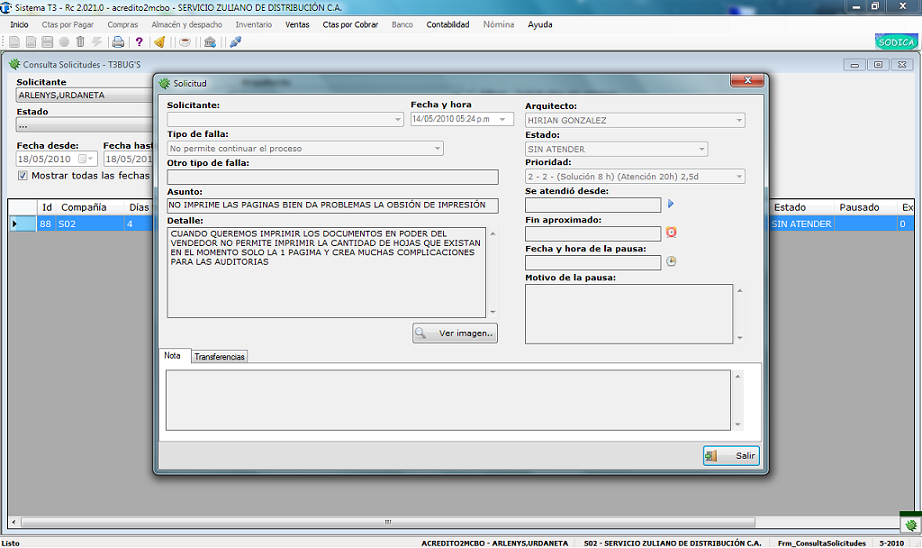
Task: Click the blue play arrow beside Se atendió desde
Action: tap(671, 203)
